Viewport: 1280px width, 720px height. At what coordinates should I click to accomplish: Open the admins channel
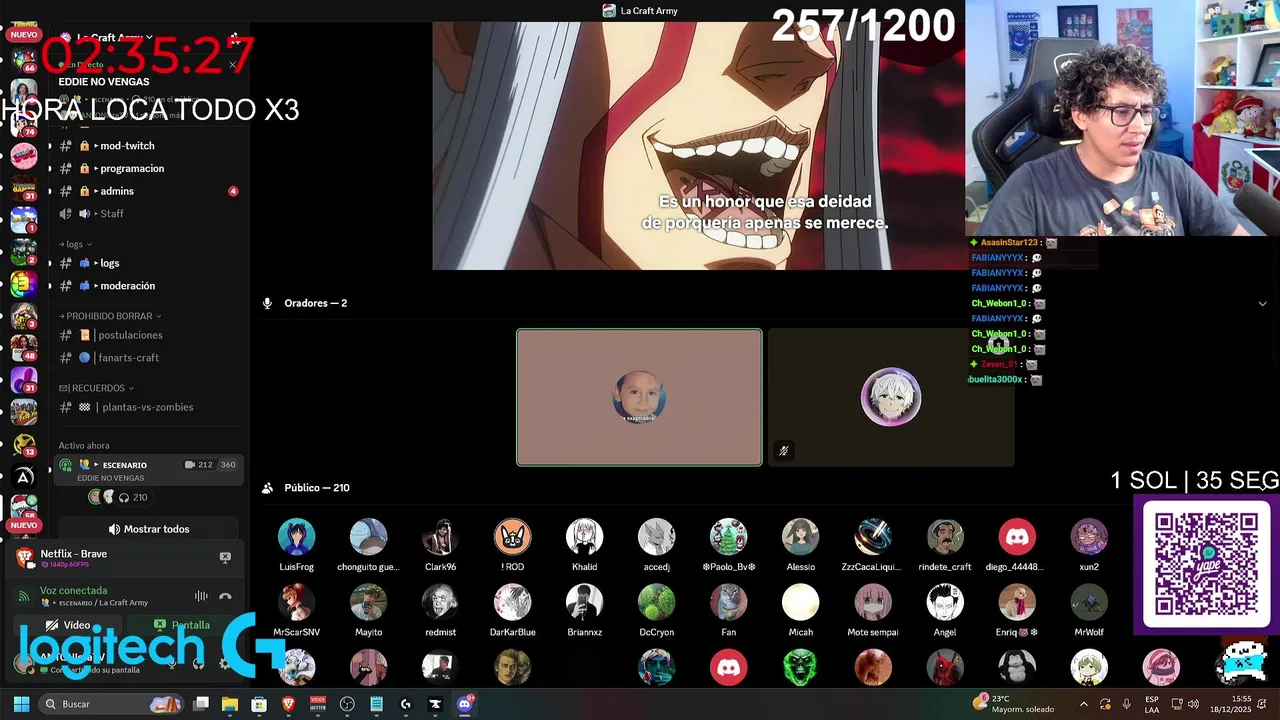click(148, 191)
